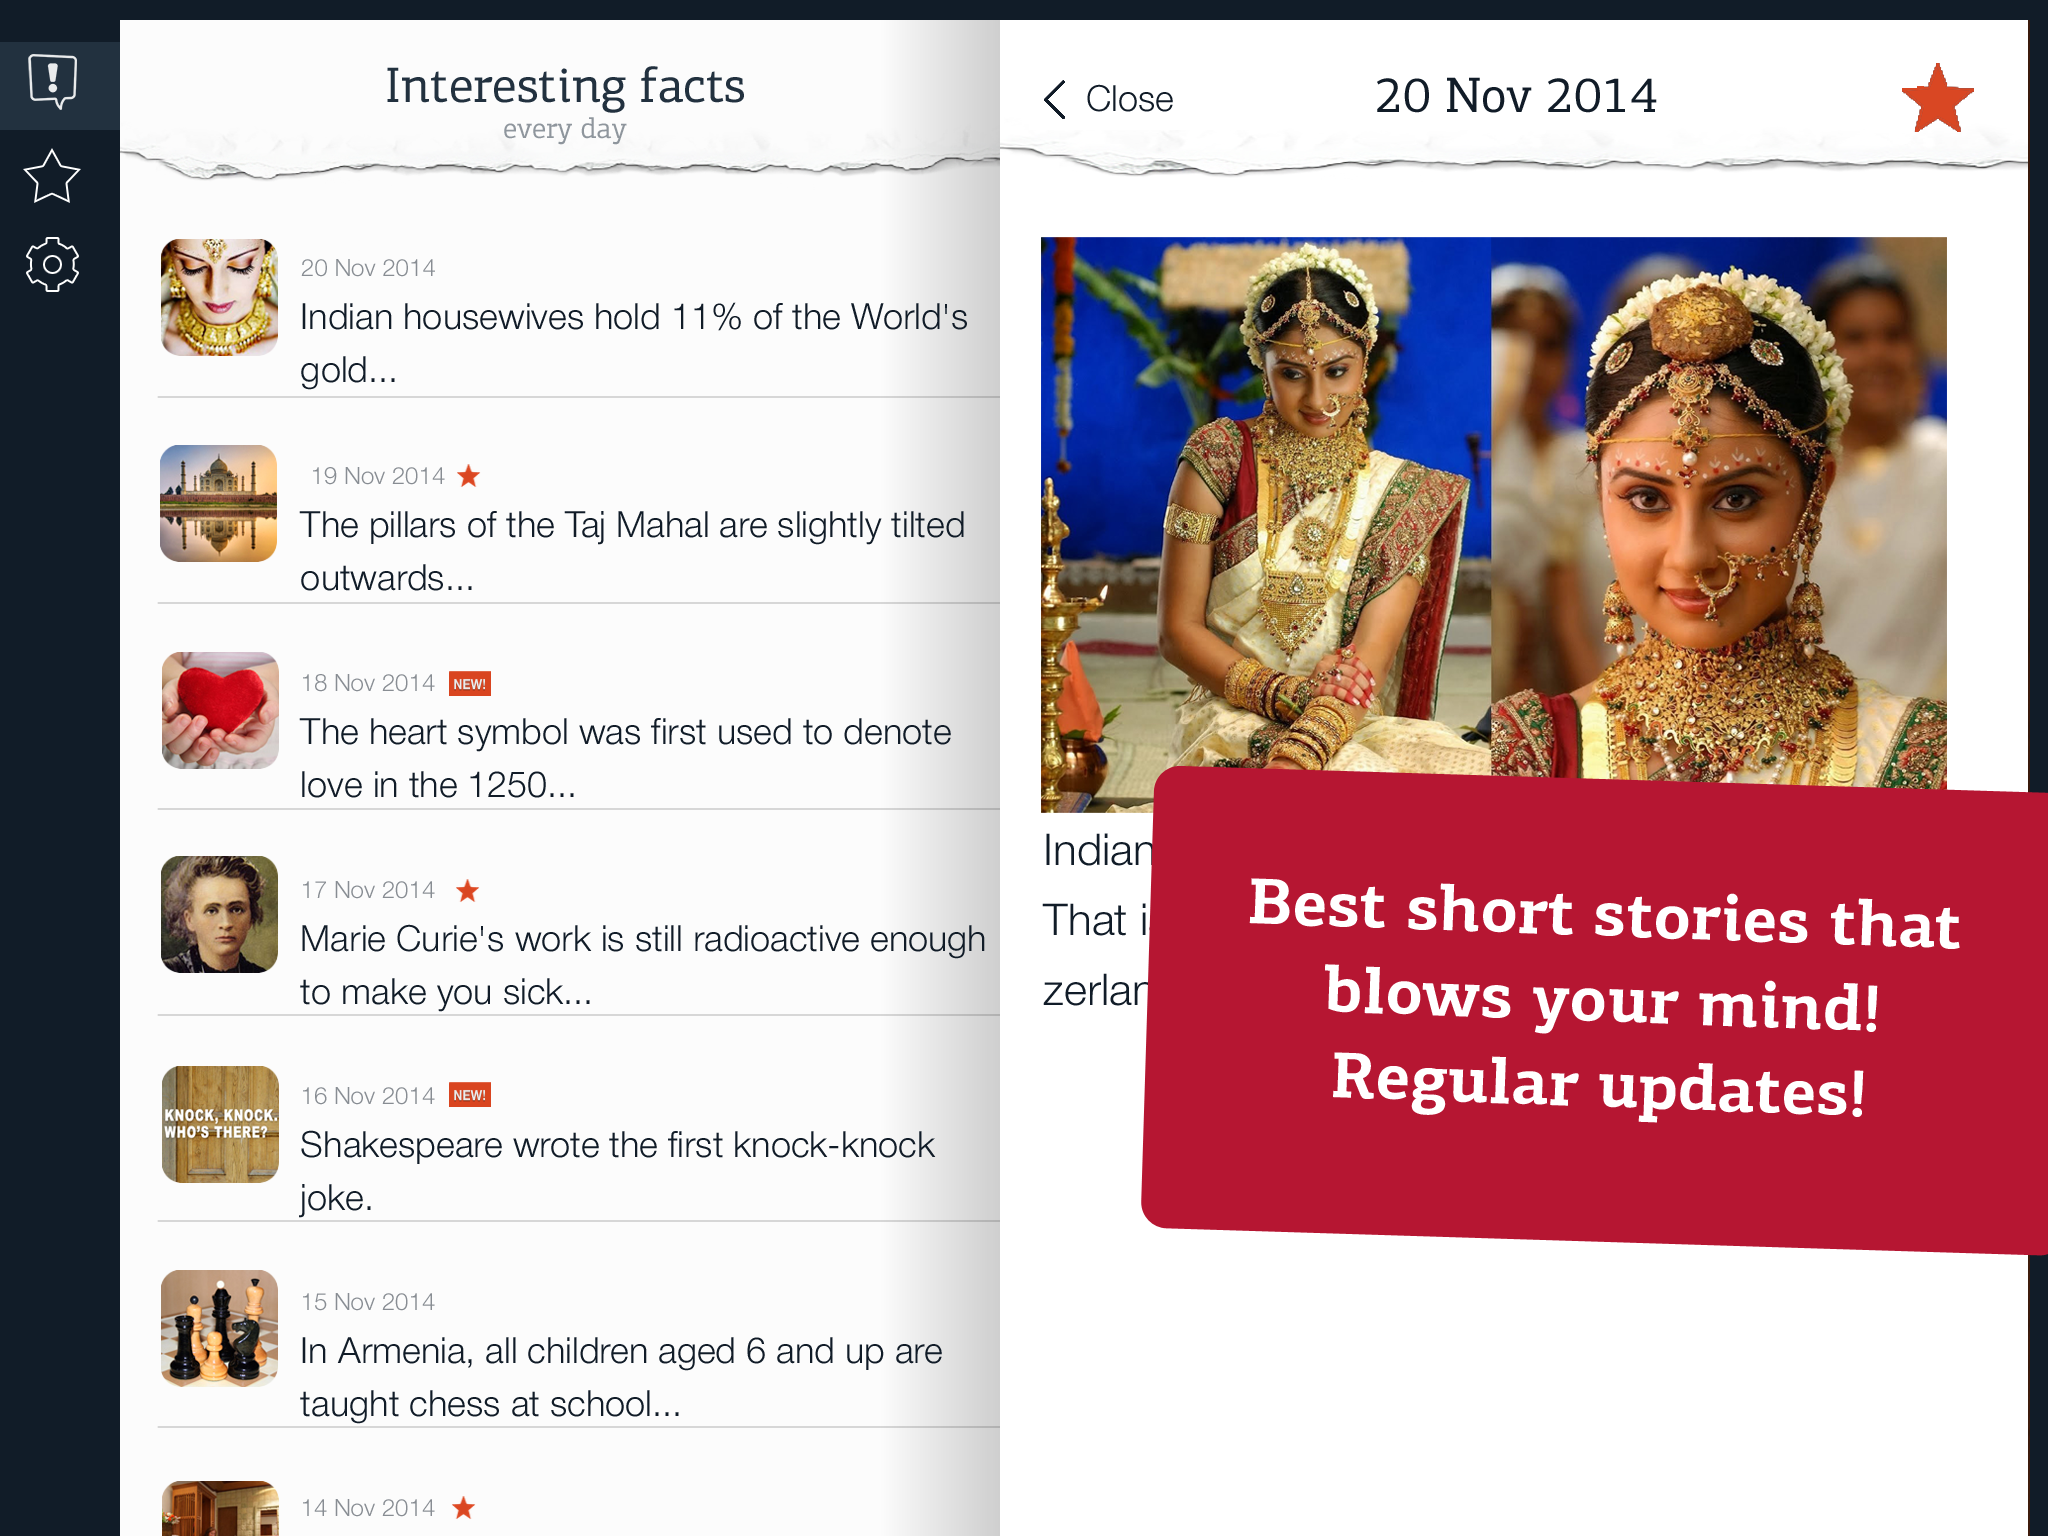
Task: Open the Marie Curie portrait thumbnail
Action: tap(219, 914)
